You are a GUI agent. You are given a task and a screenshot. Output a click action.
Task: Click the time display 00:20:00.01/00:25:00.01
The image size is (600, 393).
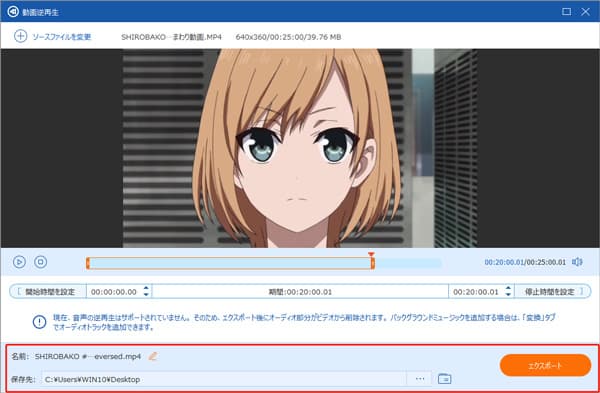tap(525, 262)
